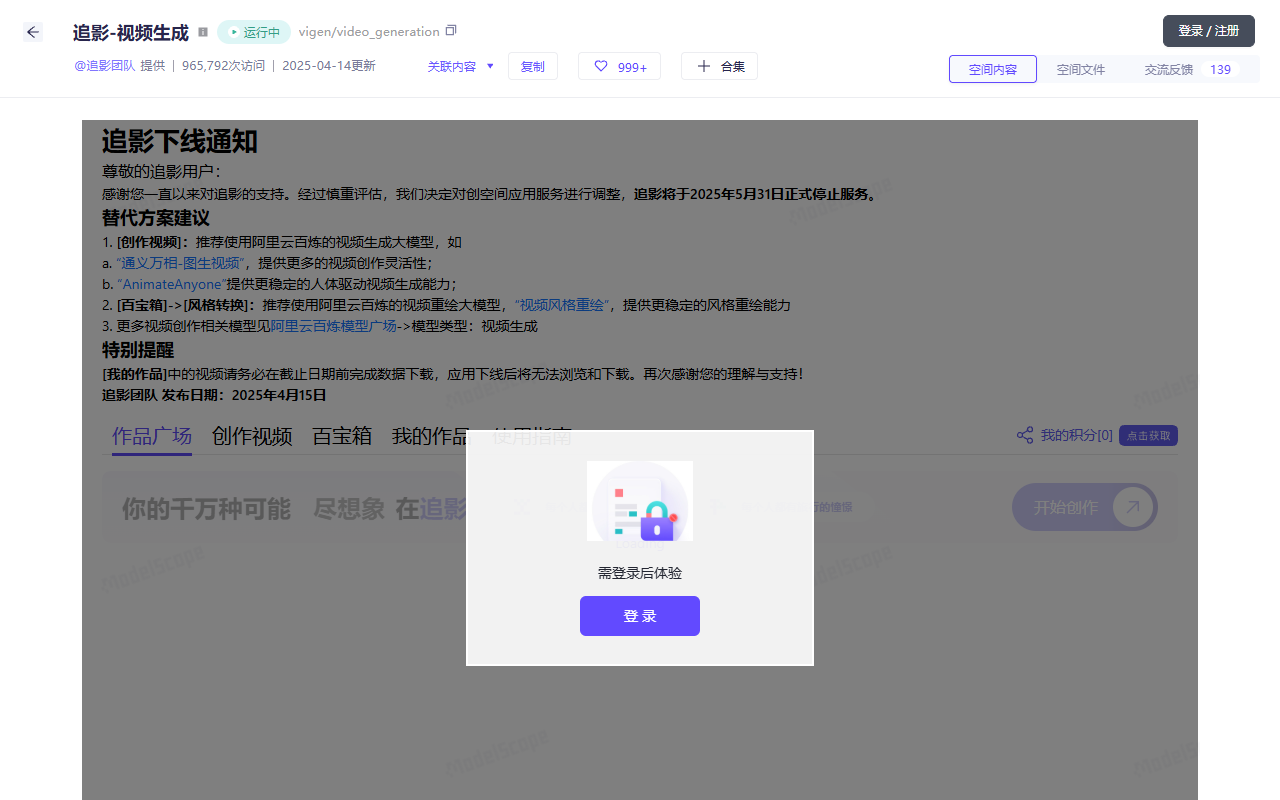This screenshot has height=800, width=1280.
Task: Select the 作品广场 tab
Action: [x=152, y=436]
